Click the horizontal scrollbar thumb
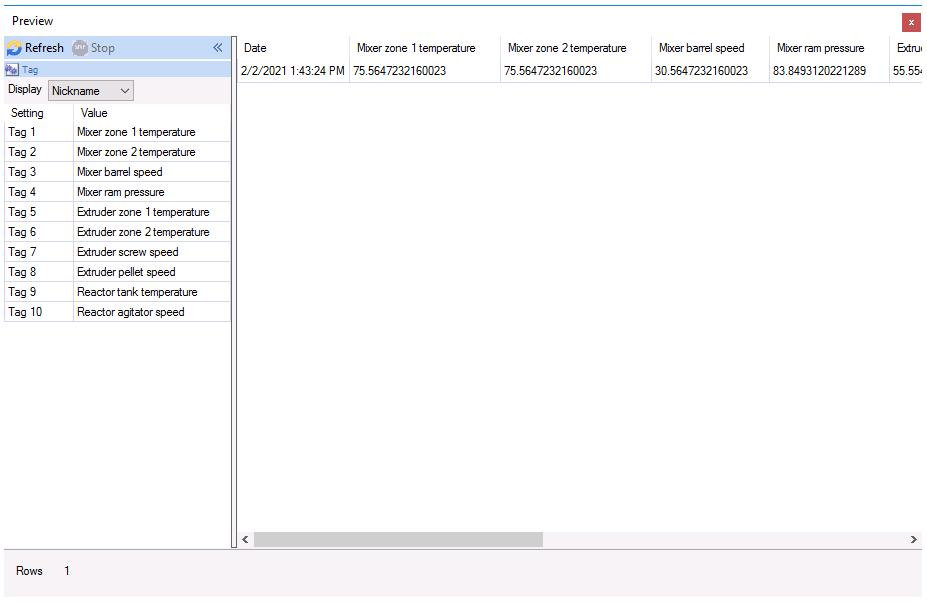 pos(398,539)
